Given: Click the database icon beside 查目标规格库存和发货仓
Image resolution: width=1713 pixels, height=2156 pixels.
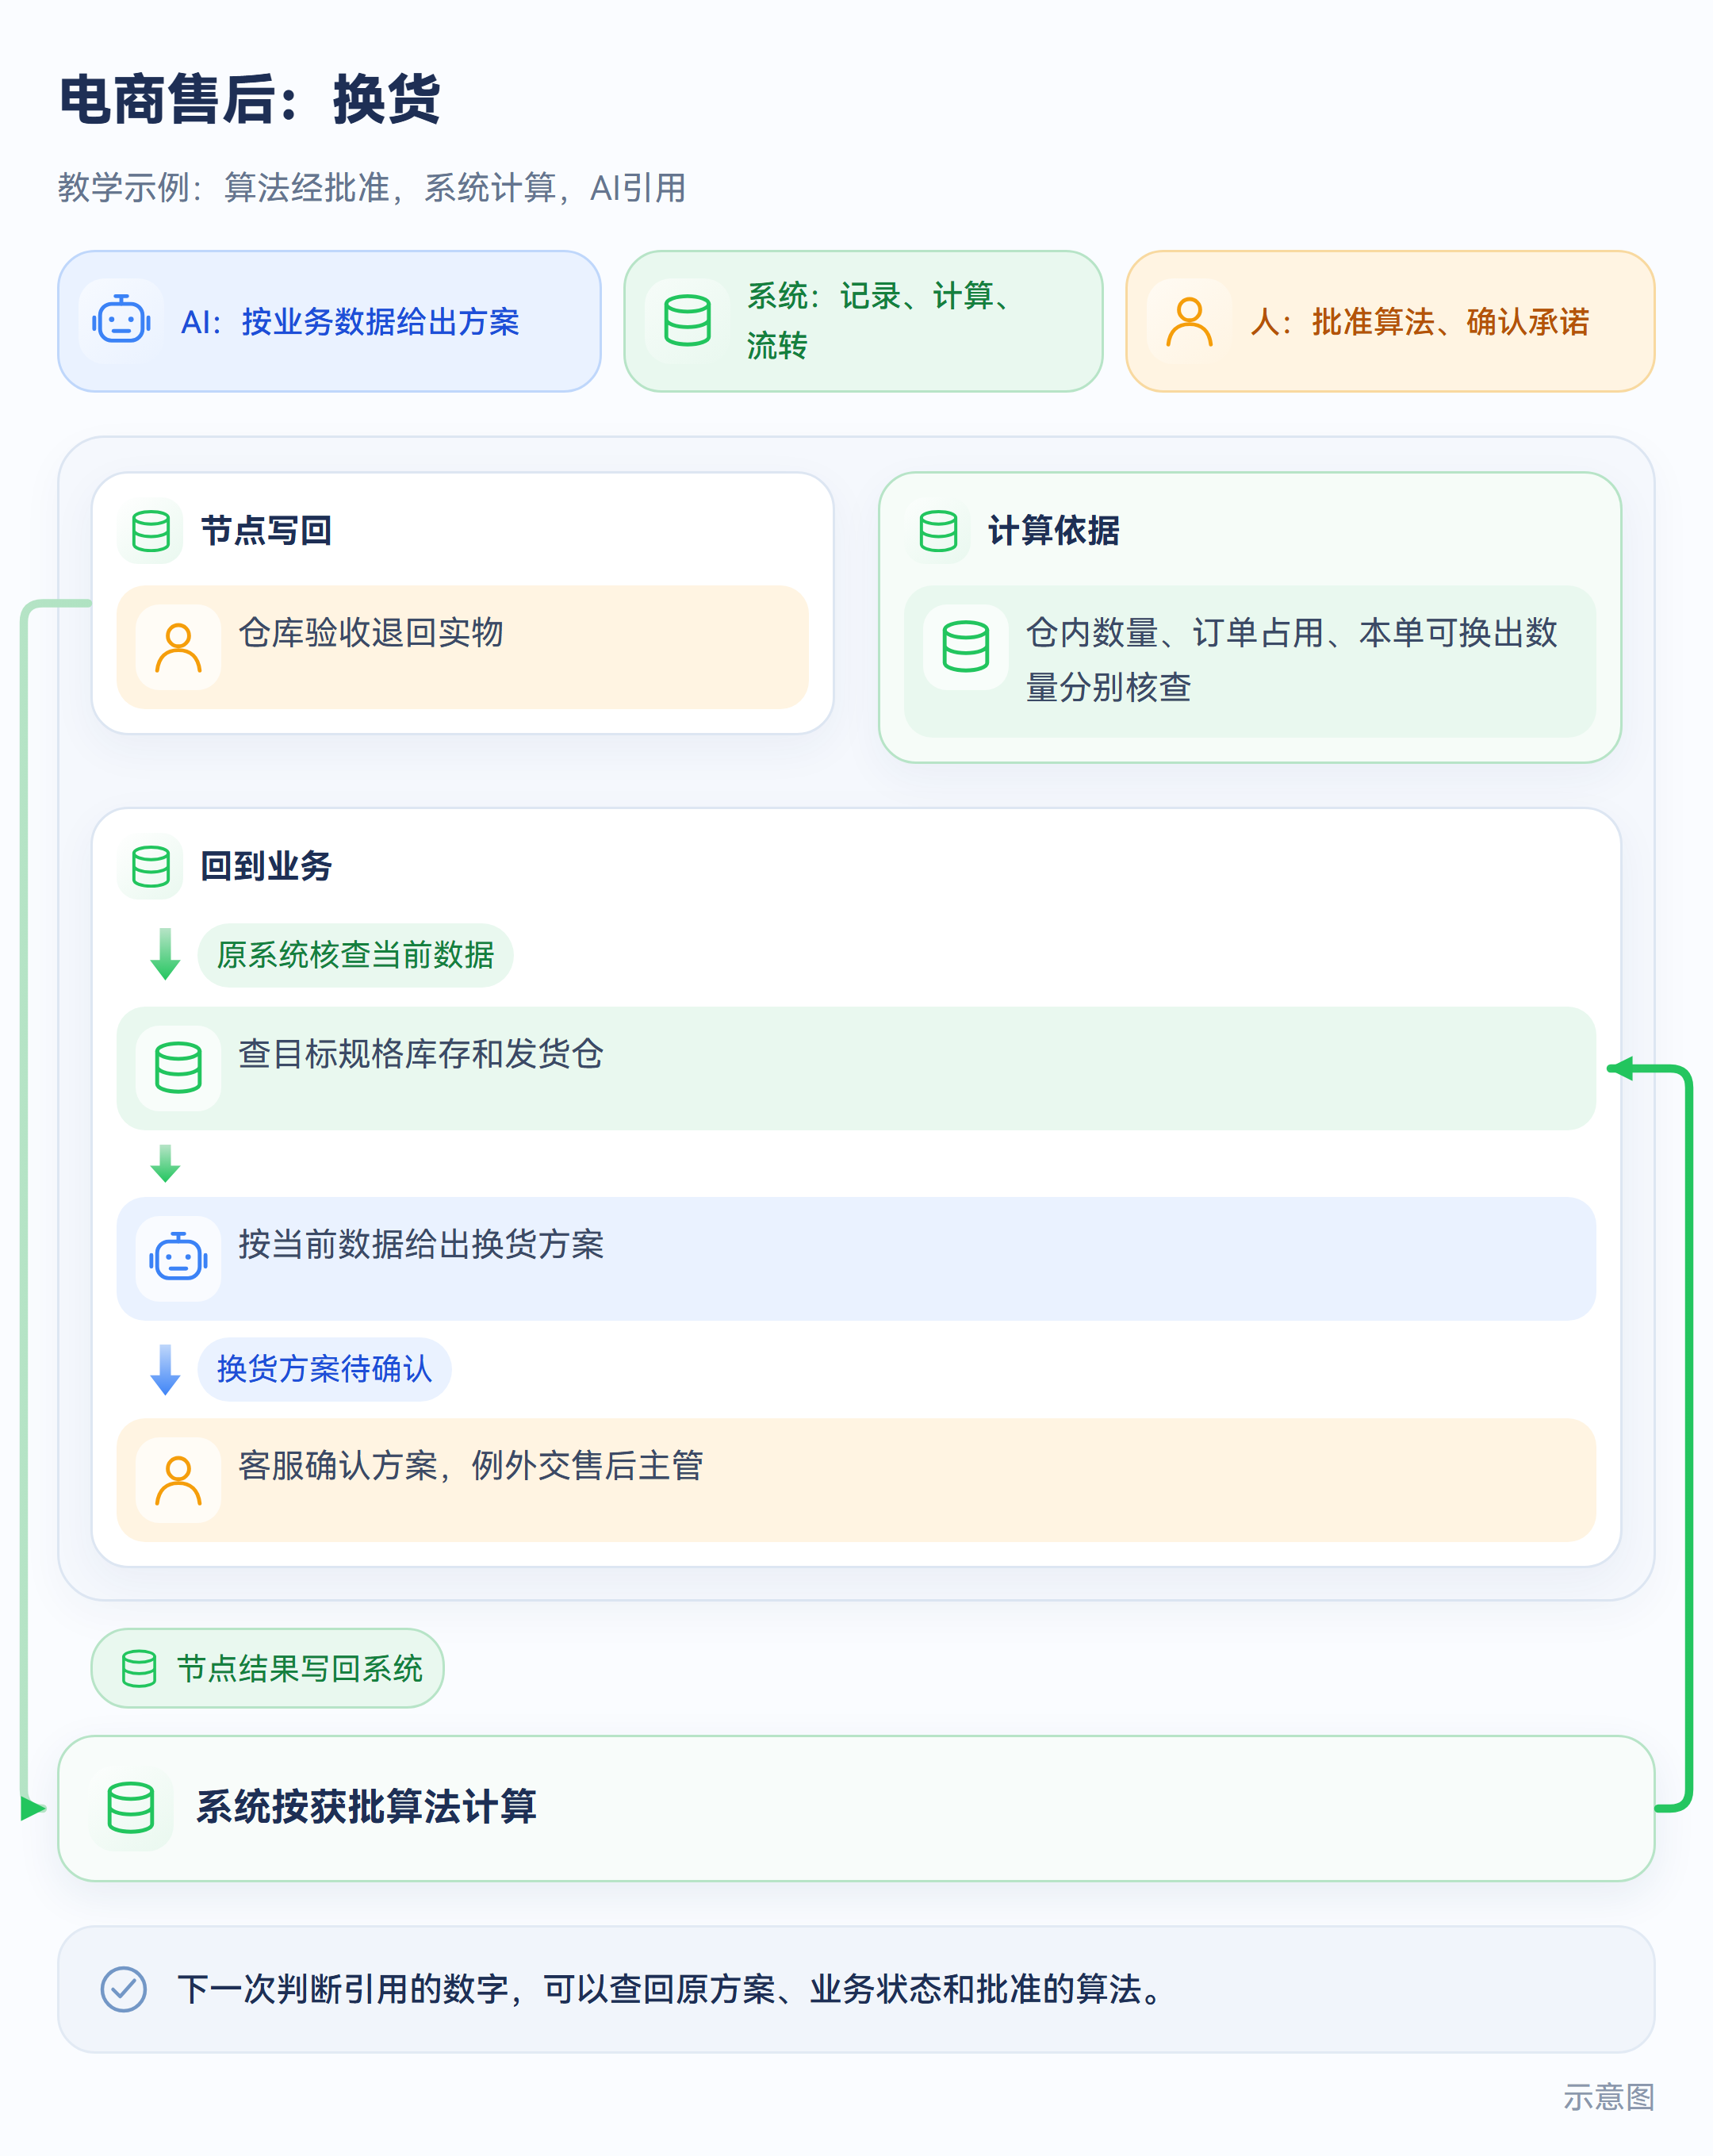Looking at the screenshot, I should [x=178, y=1068].
